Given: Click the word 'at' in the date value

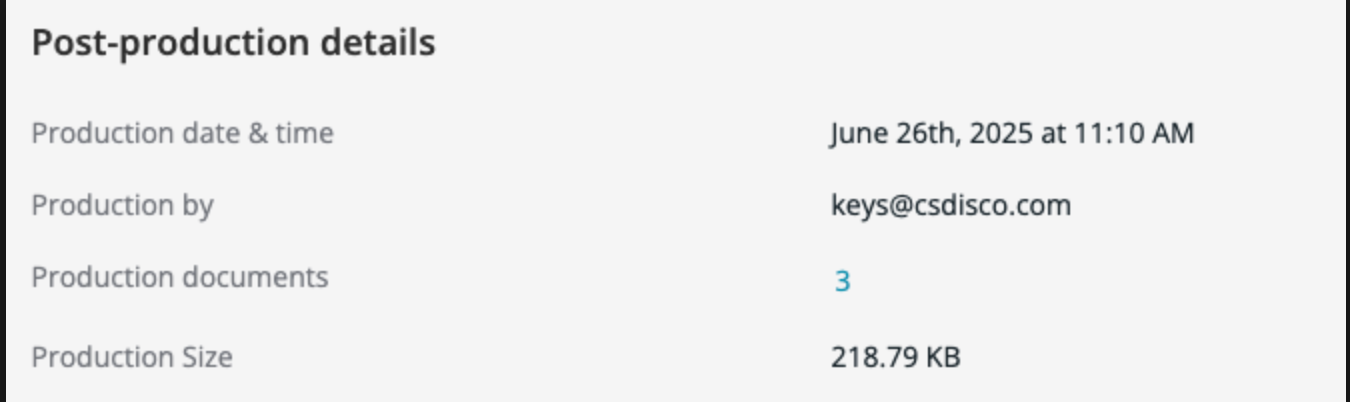Looking at the screenshot, I should pyautogui.click(x=1053, y=133).
